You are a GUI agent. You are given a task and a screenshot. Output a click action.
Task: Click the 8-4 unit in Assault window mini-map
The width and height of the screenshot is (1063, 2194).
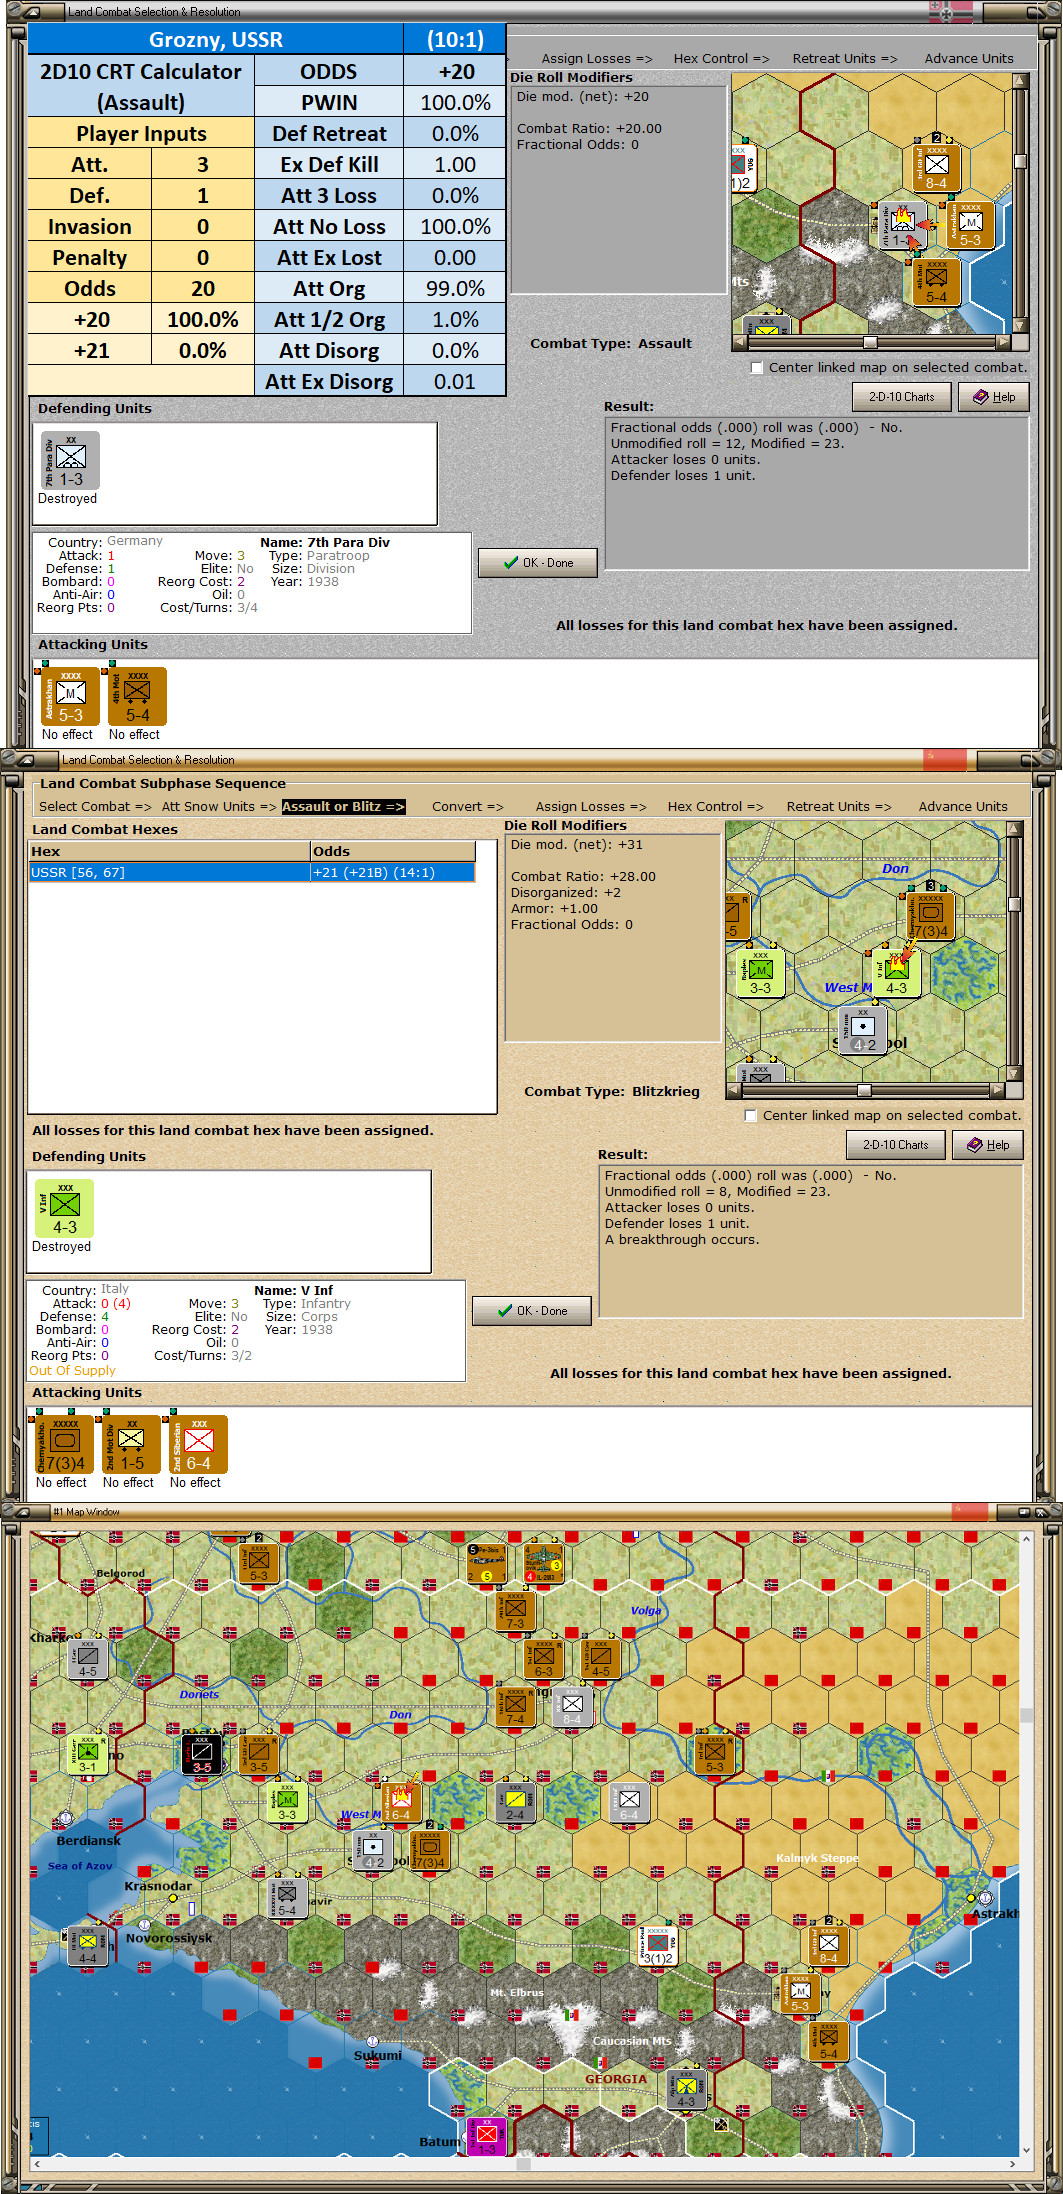936,169
